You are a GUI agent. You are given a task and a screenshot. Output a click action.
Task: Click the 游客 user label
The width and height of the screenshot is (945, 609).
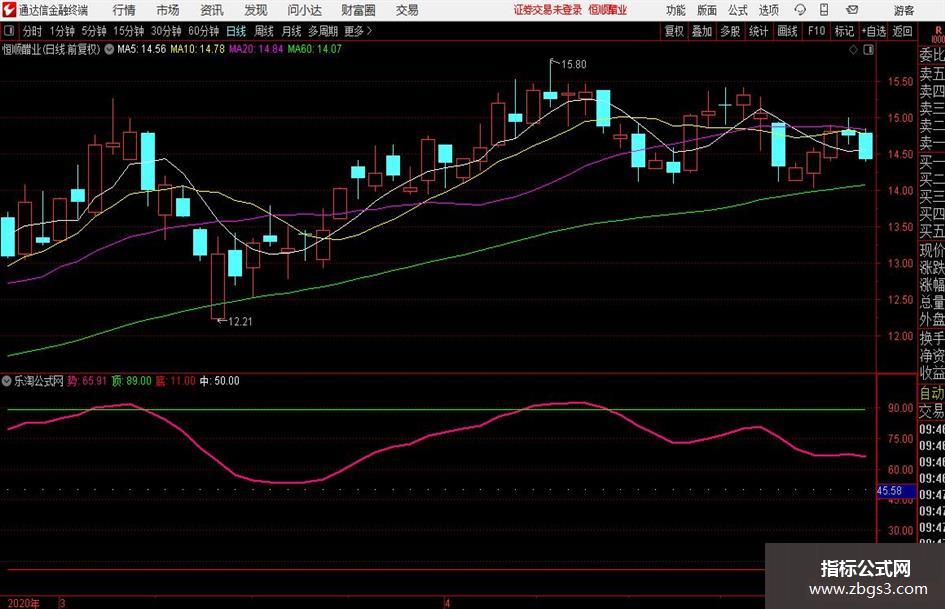(x=903, y=10)
